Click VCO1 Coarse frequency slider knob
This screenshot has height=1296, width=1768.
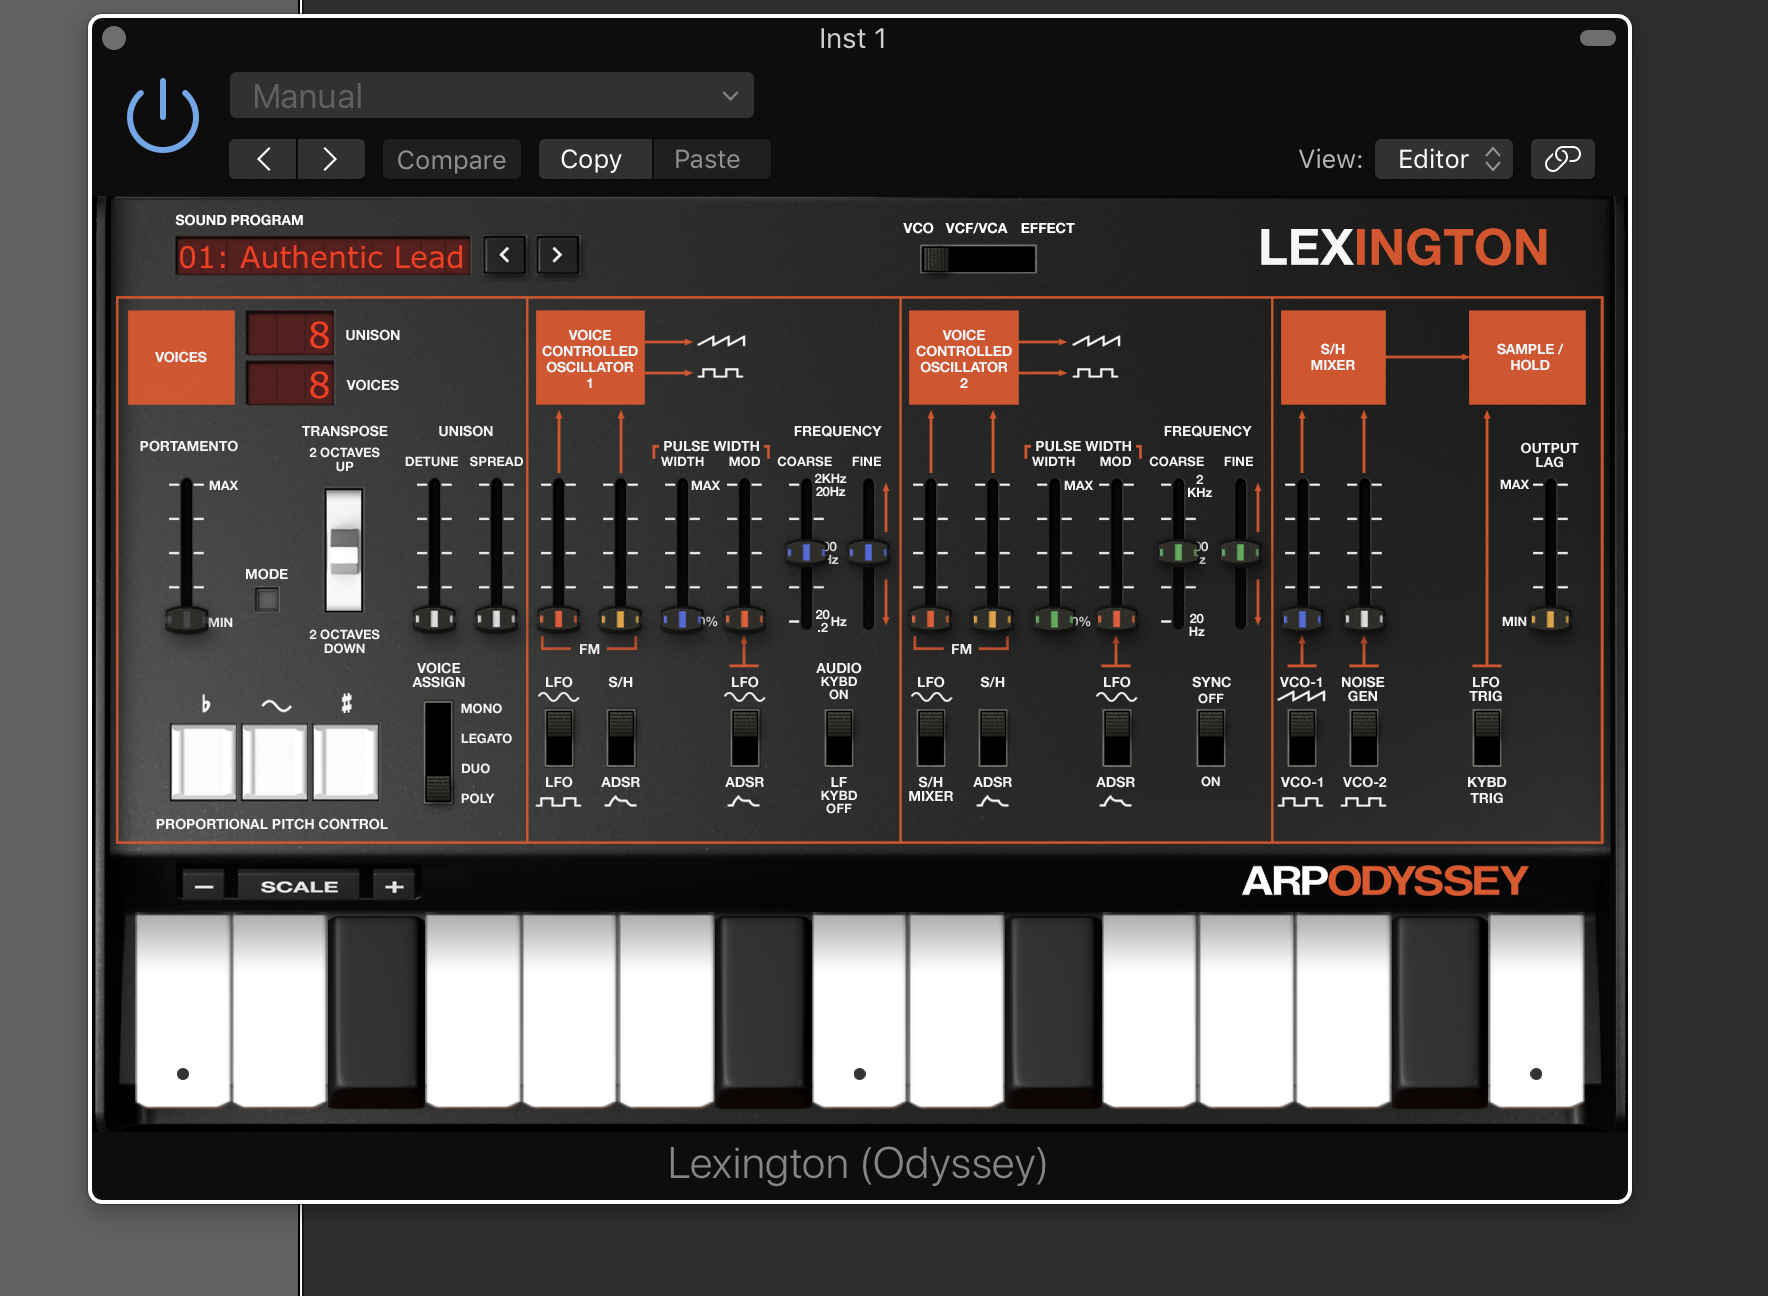pos(806,551)
